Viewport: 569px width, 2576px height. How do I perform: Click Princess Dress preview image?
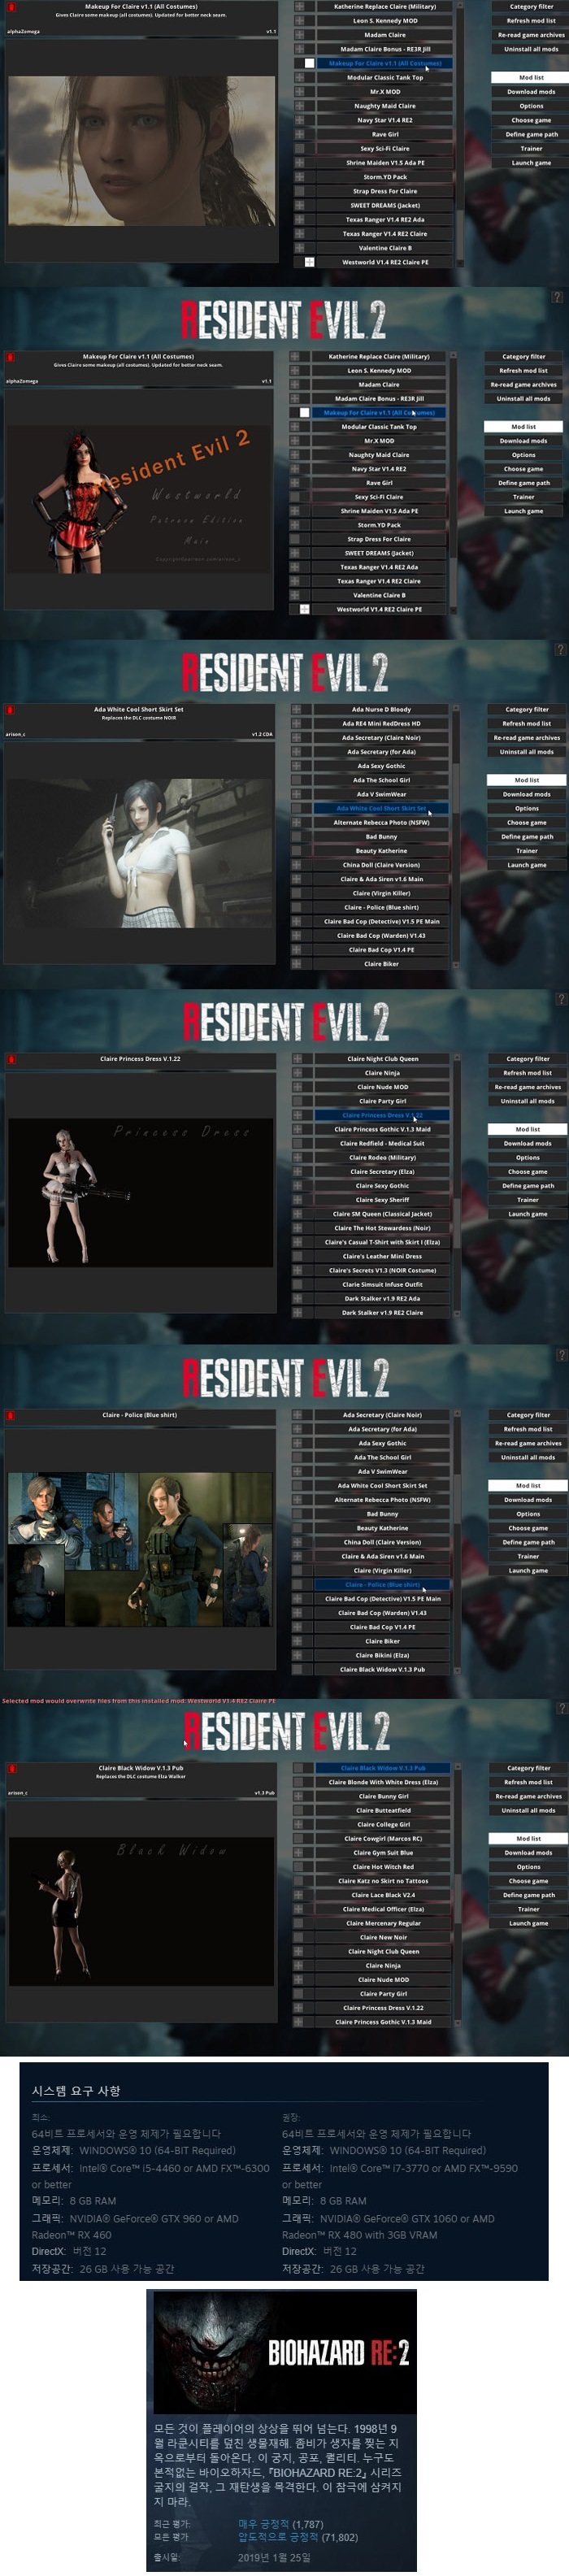point(141,1192)
